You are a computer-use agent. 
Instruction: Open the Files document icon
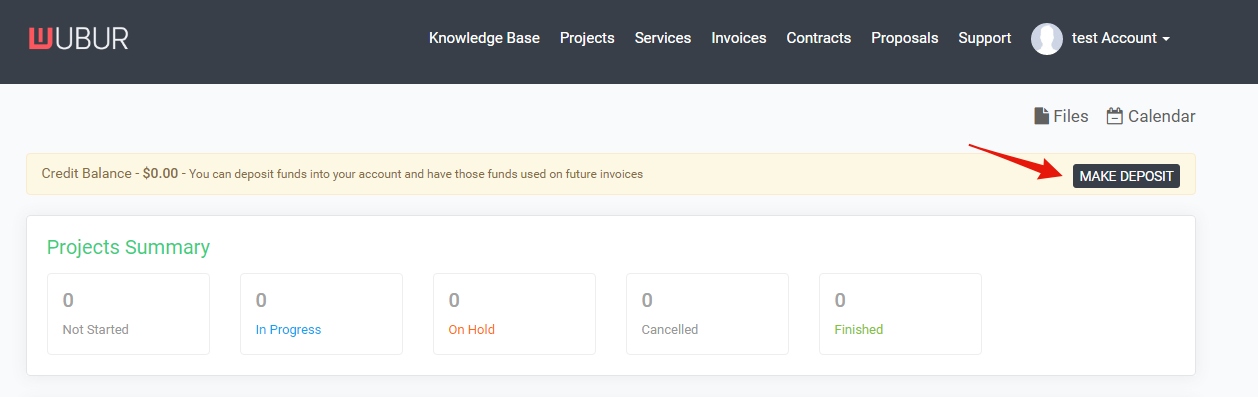(x=1041, y=116)
